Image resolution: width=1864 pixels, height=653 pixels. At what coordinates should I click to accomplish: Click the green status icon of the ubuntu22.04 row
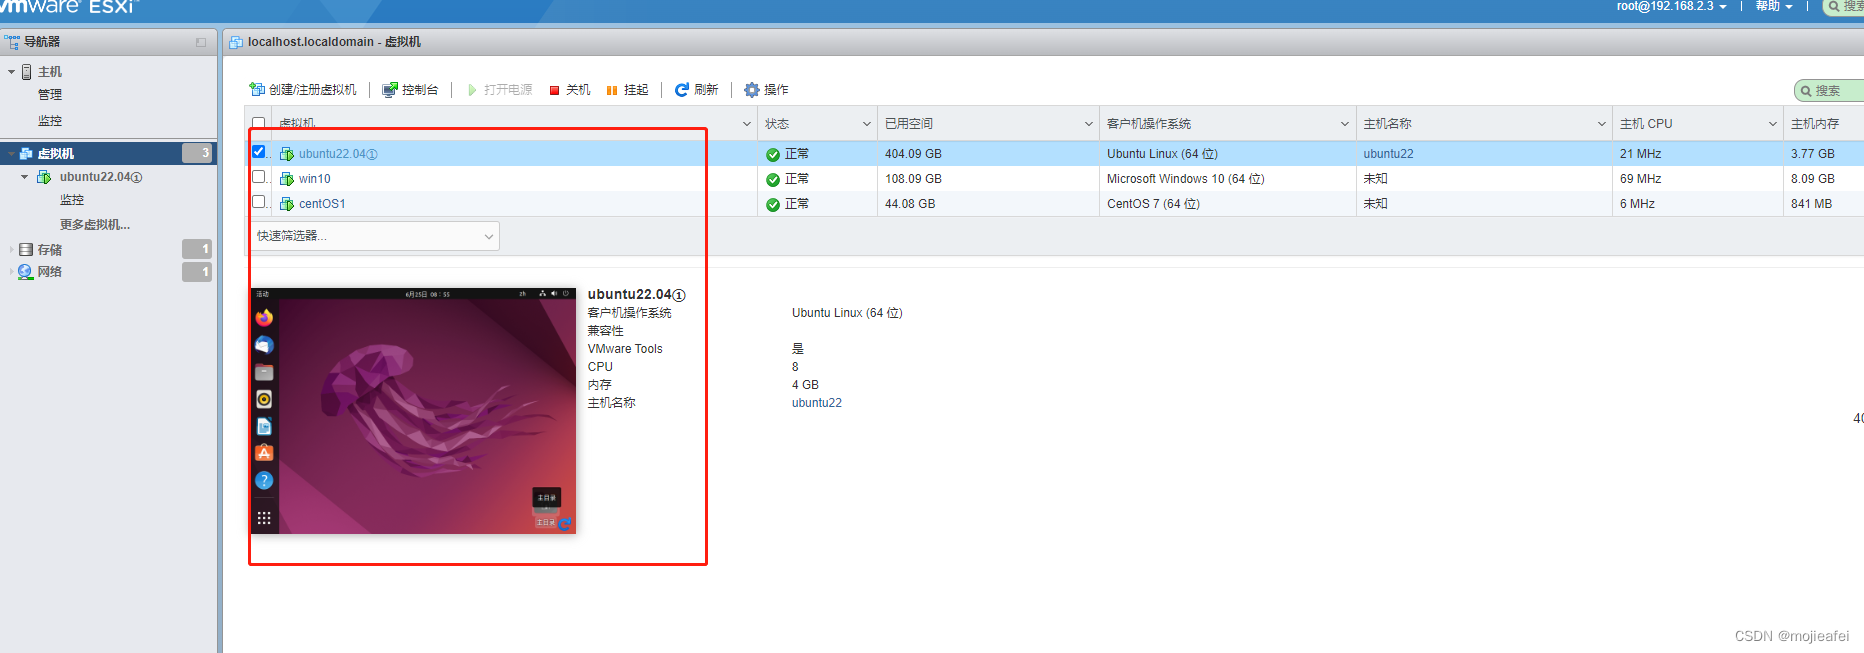tap(773, 155)
